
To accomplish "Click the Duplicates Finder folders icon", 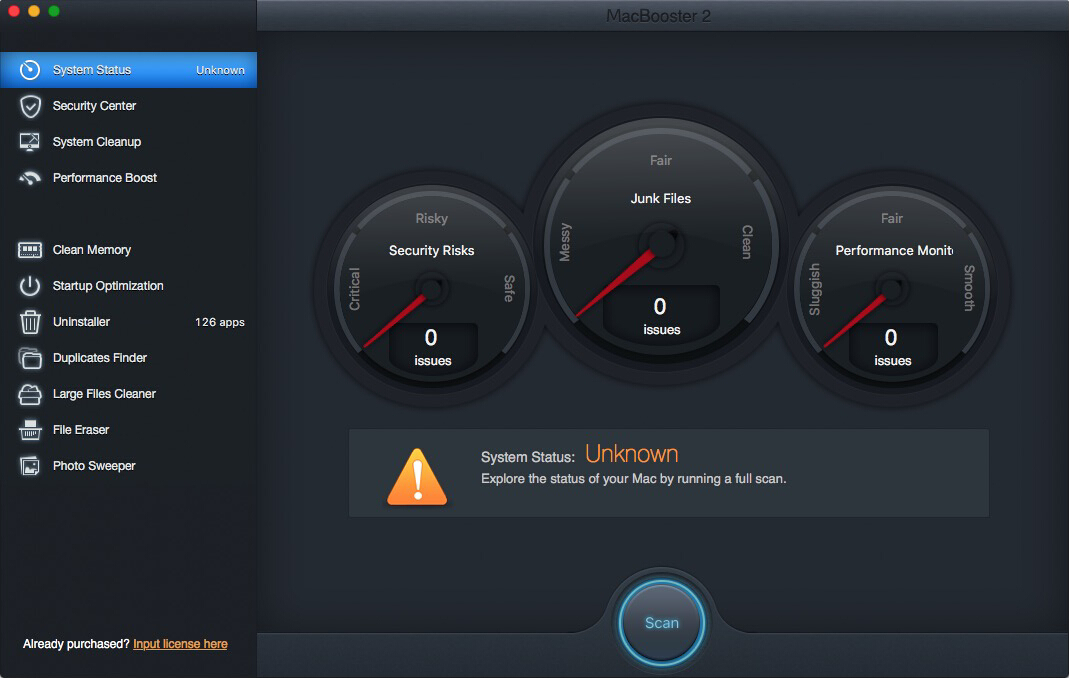I will click(30, 358).
